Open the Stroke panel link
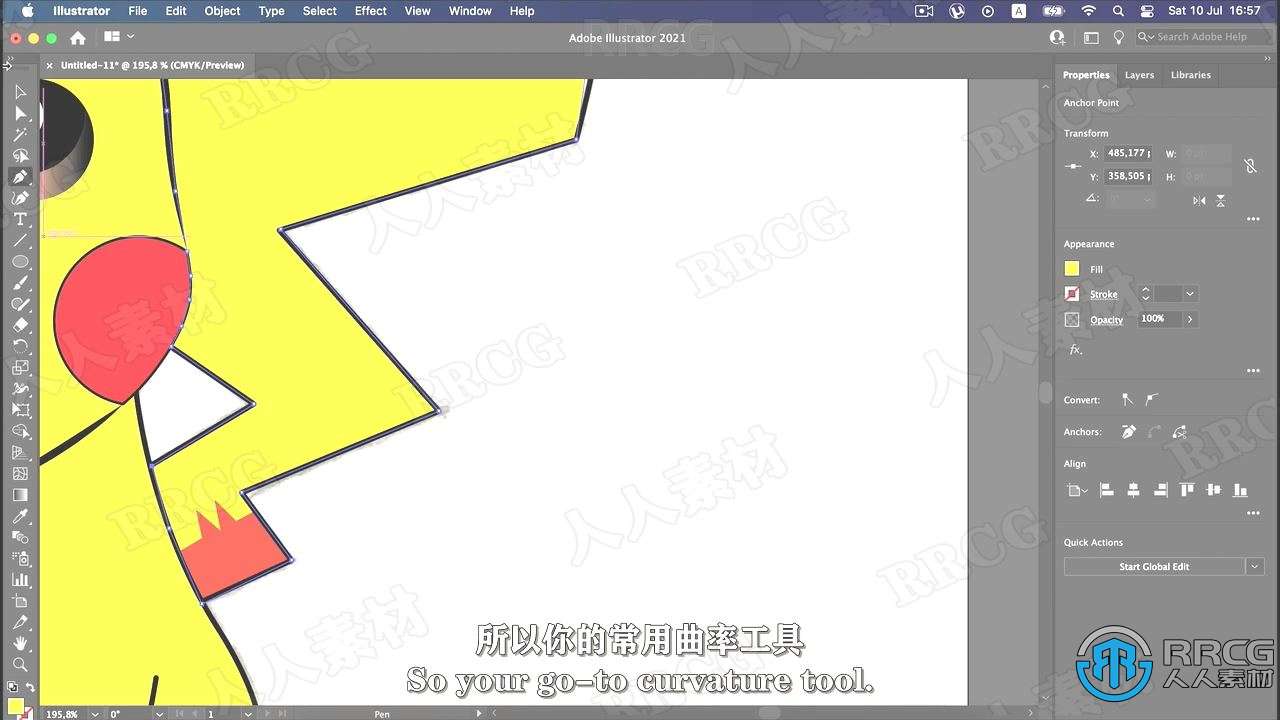This screenshot has width=1280, height=720. tap(1103, 295)
